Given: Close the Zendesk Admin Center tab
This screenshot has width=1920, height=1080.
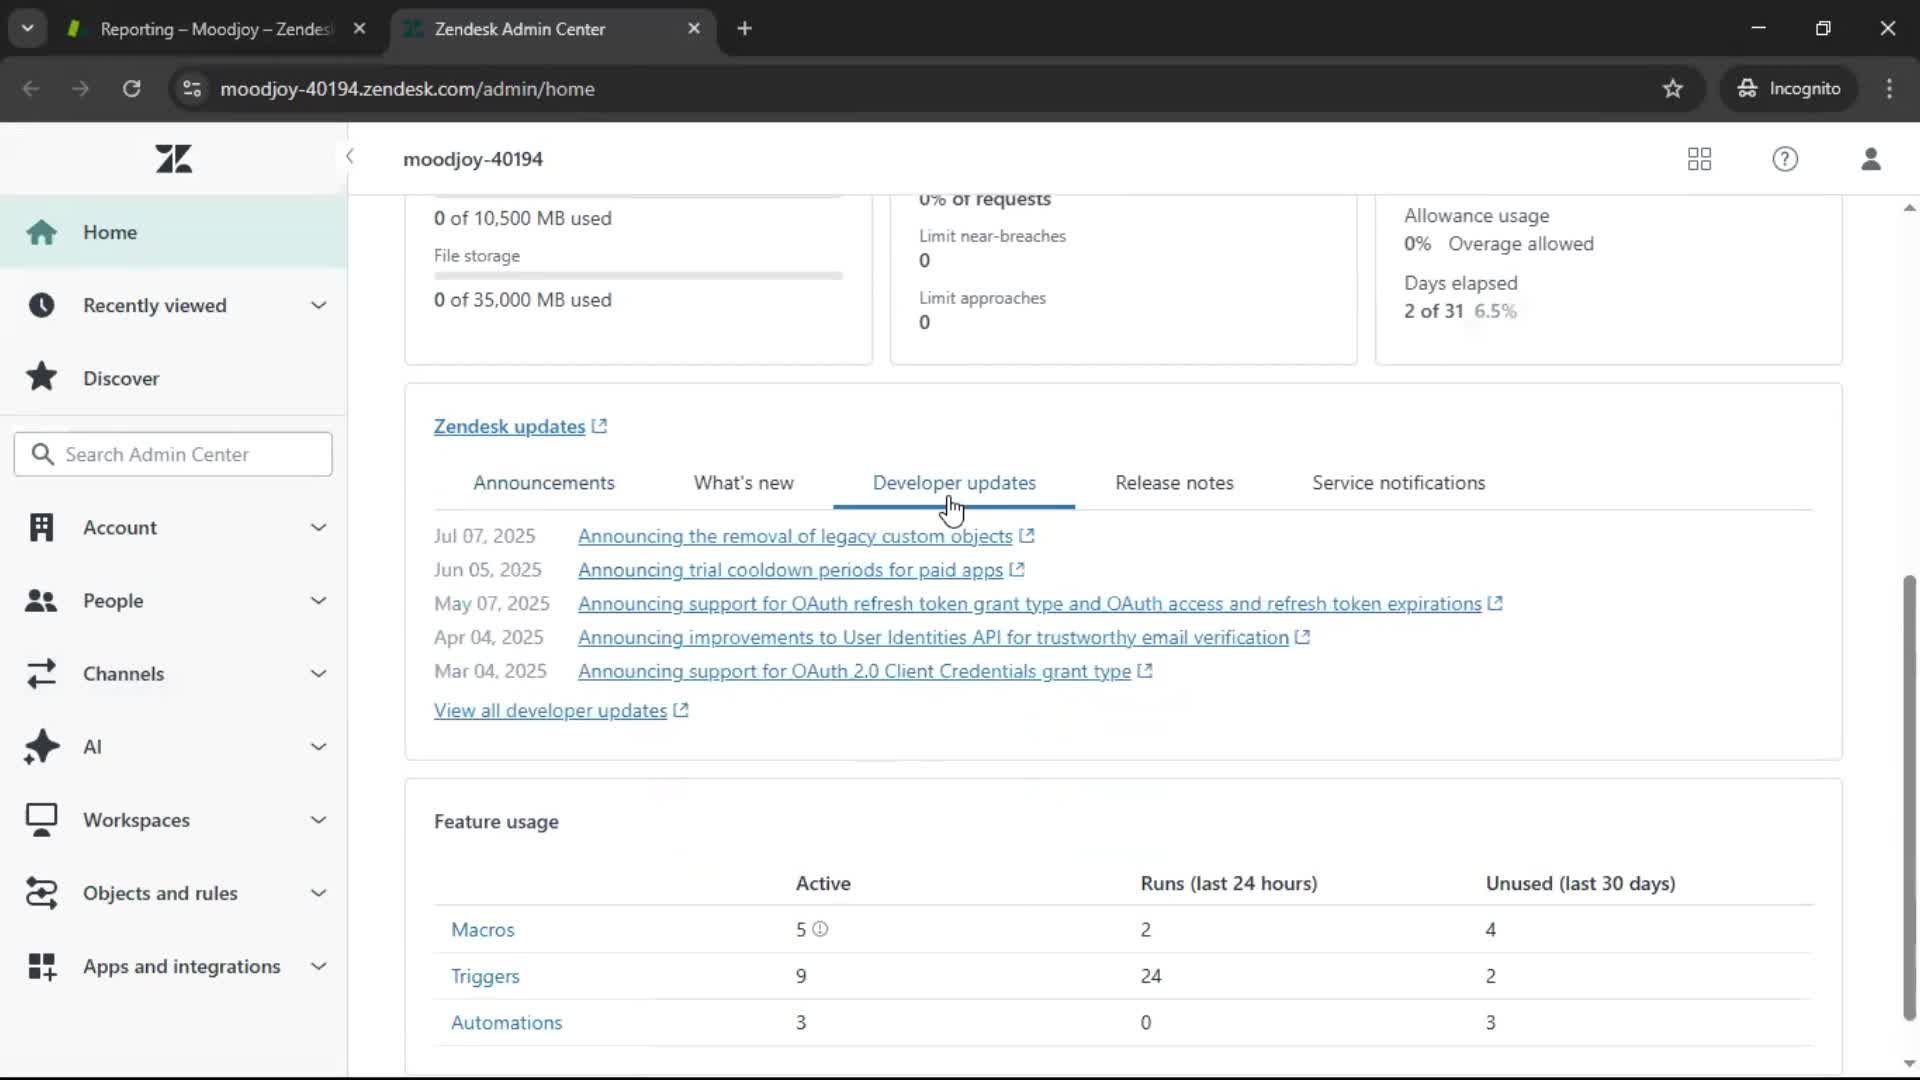Looking at the screenshot, I should point(694,29).
